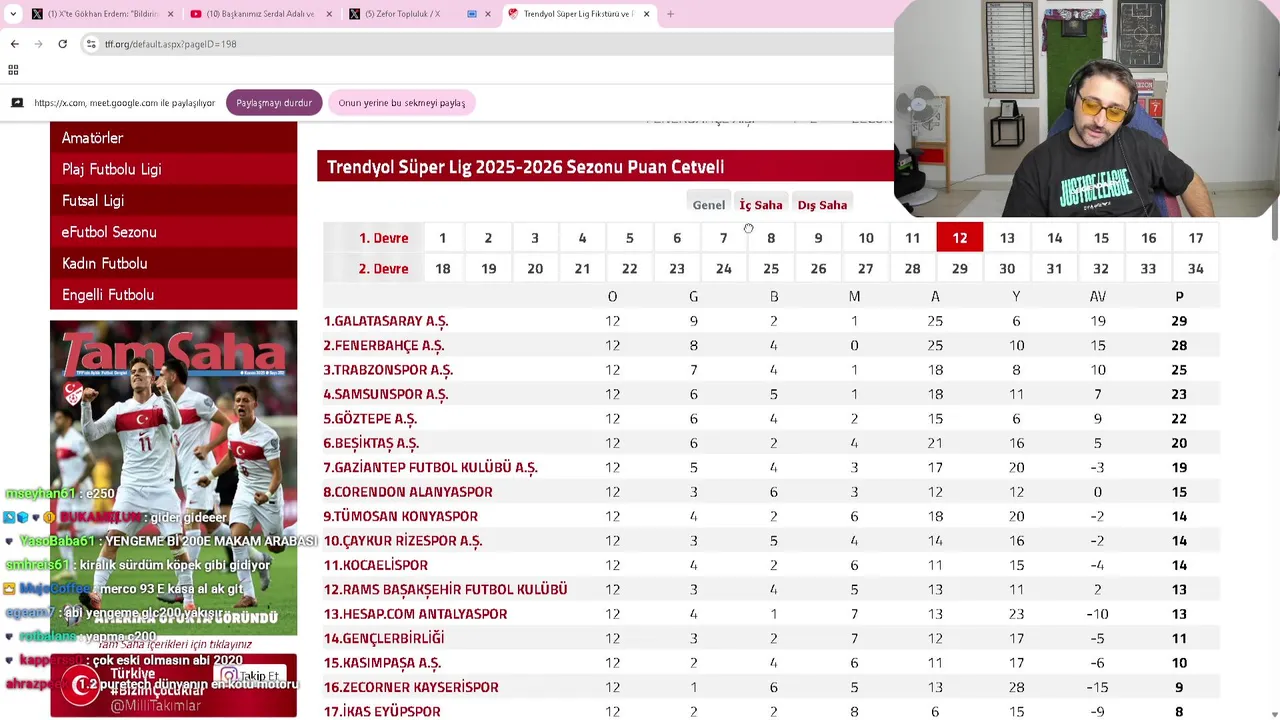Click the P points column header
The image size is (1280, 720).
(x=1179, y=296)
